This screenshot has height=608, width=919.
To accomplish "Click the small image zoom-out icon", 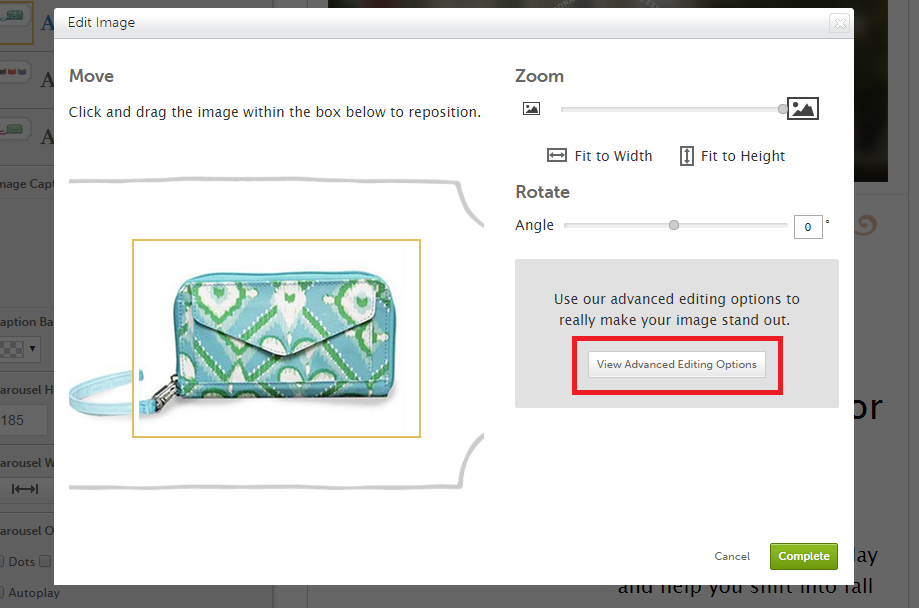I will pyautogui.click(x=531, y=109).
